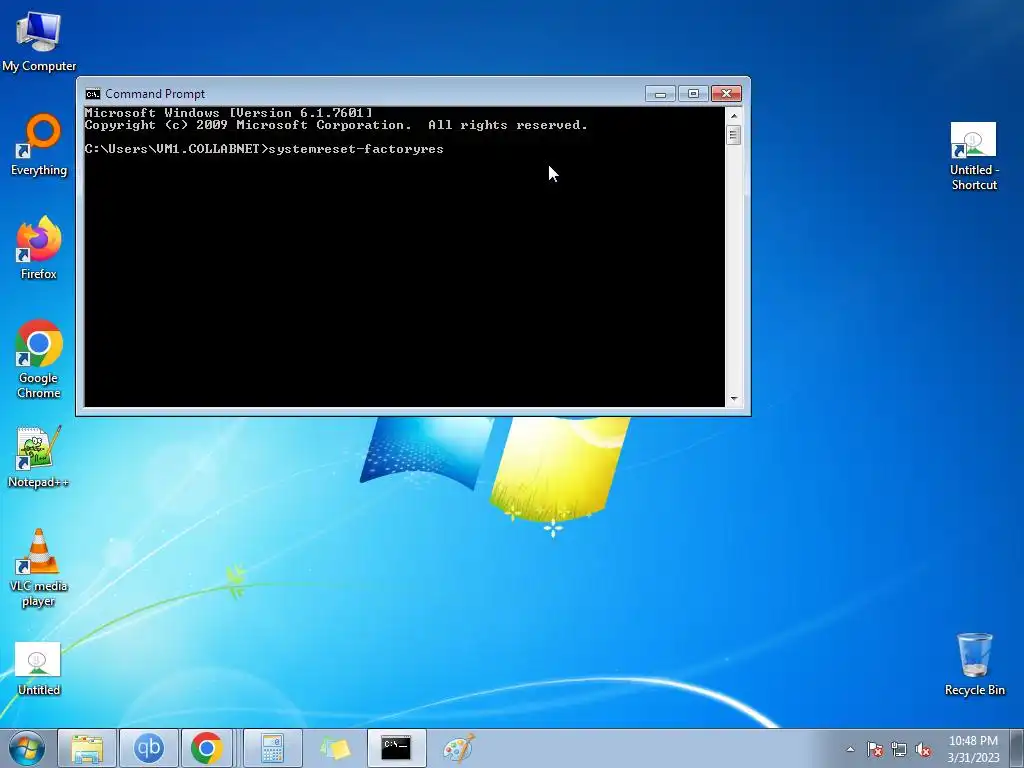Click the typed systemreset-factoryres command text

(x=356, y=149)
